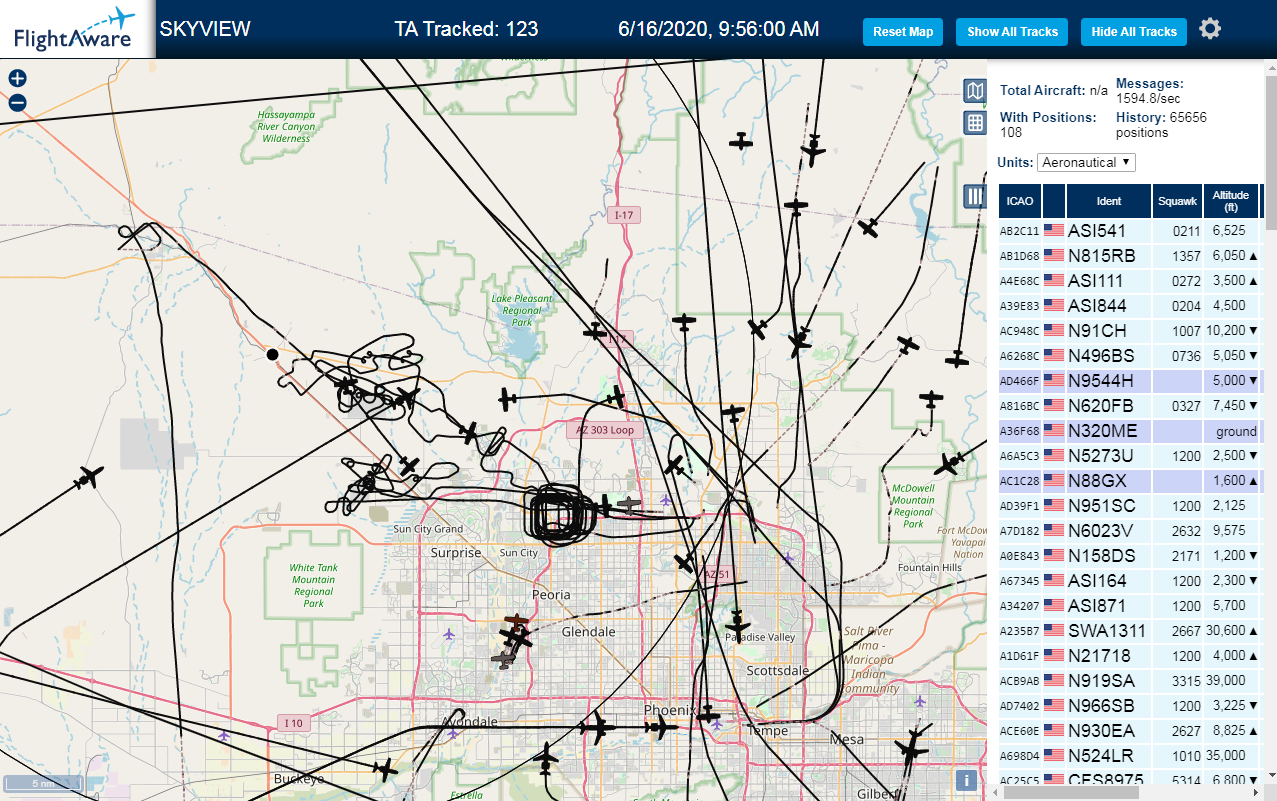Toggle the grid overlay icon
This screenshot has width=1277, height=801.
(975, 123)
